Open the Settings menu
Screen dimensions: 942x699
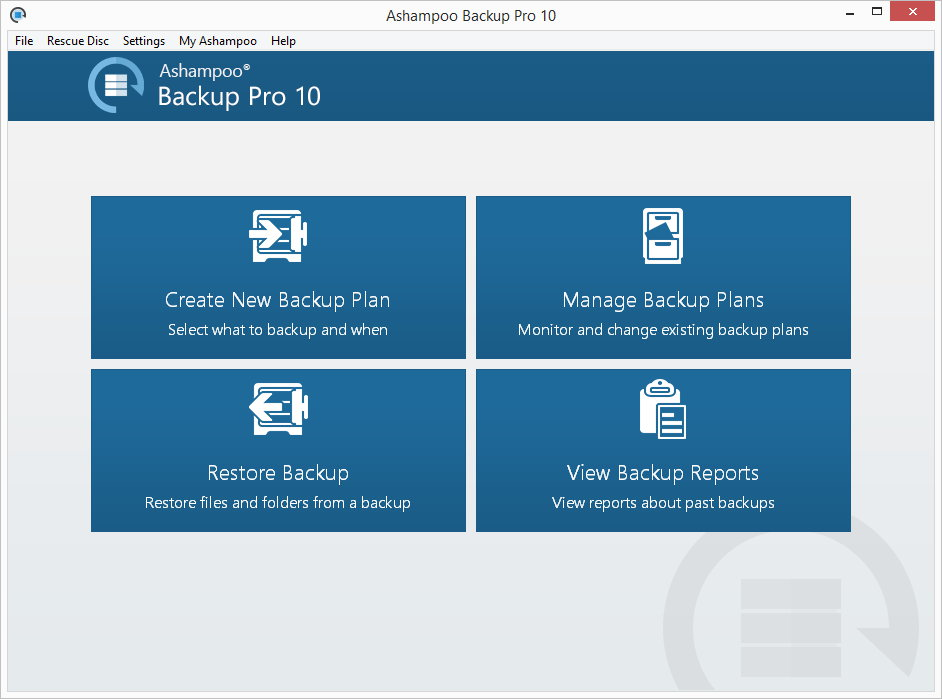(x=144, y=41)
